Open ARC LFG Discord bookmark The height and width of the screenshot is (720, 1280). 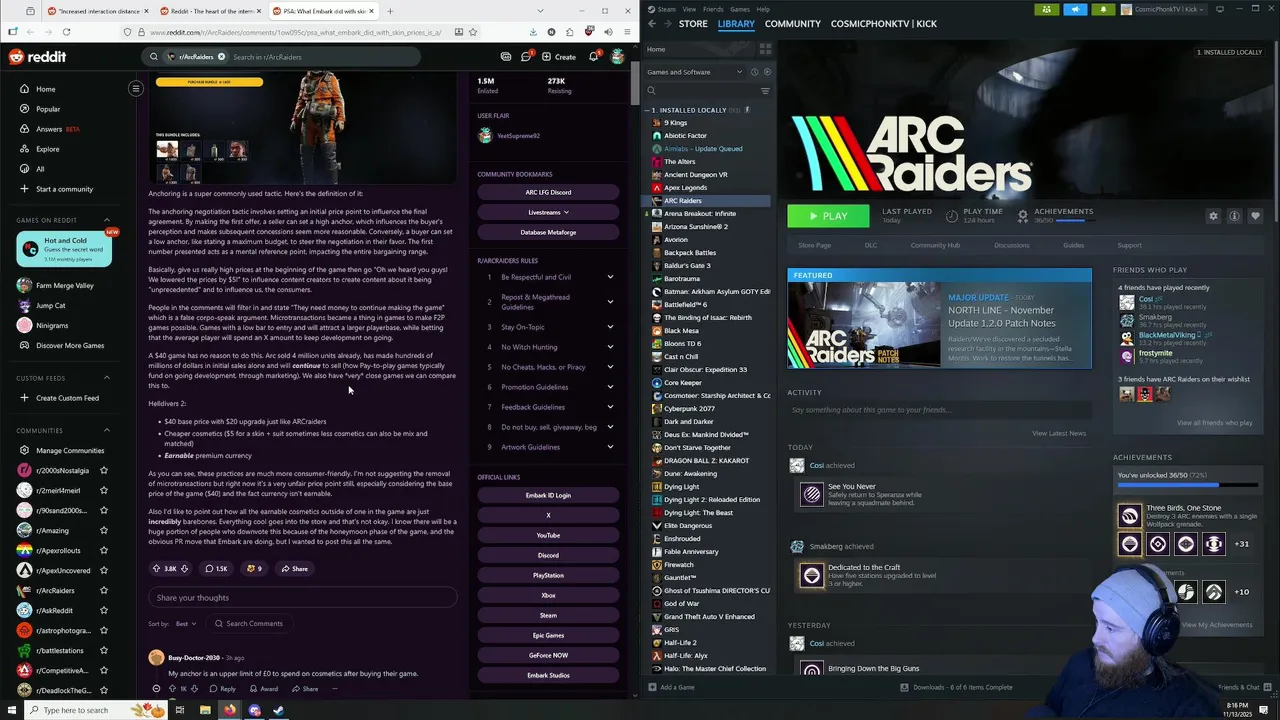(x=548, y=192)
